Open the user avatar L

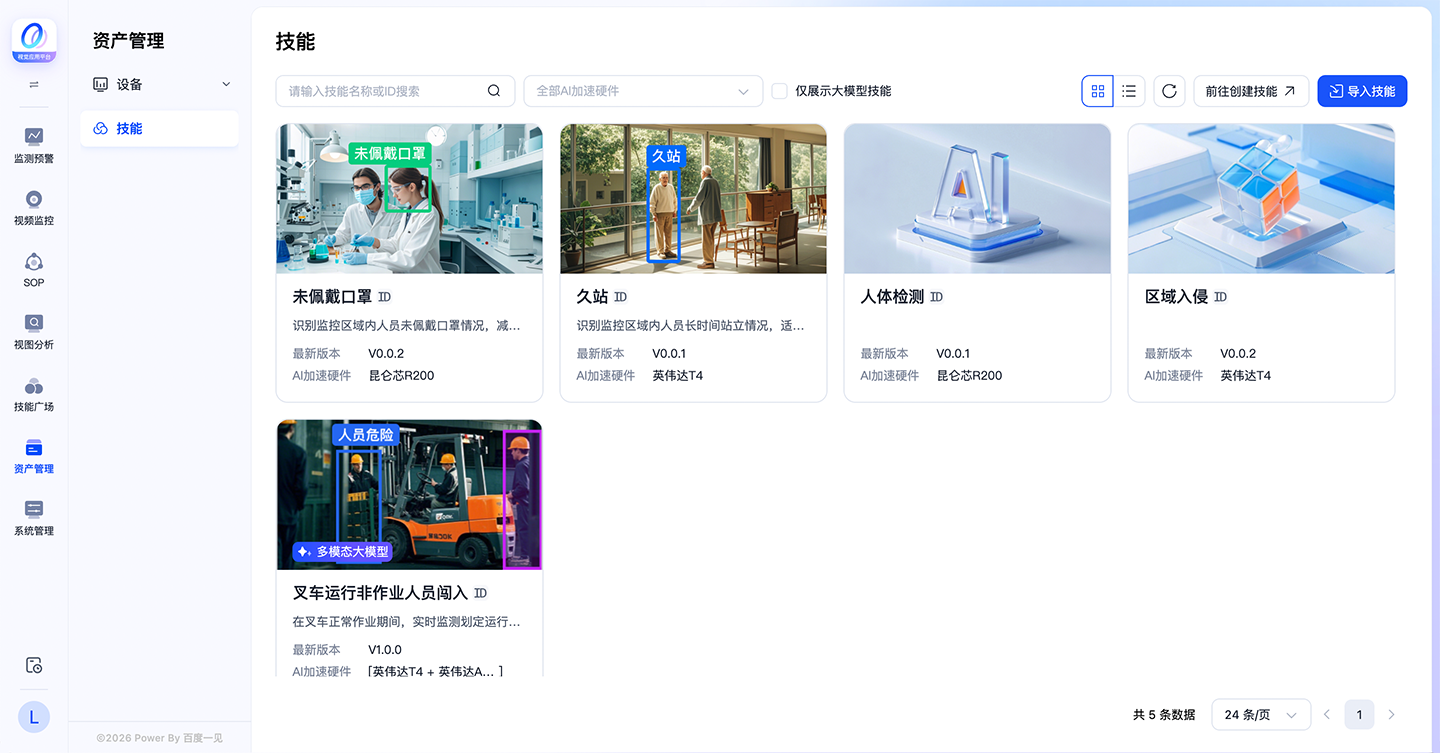point(34,716)
